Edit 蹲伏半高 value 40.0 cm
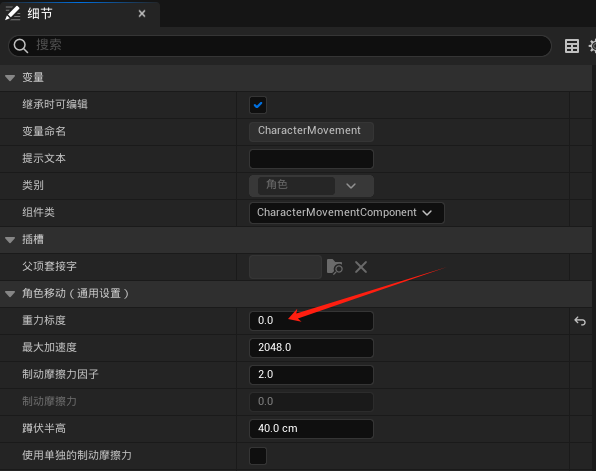This screenshot has height=471, width=596. (x=311, y=429)
